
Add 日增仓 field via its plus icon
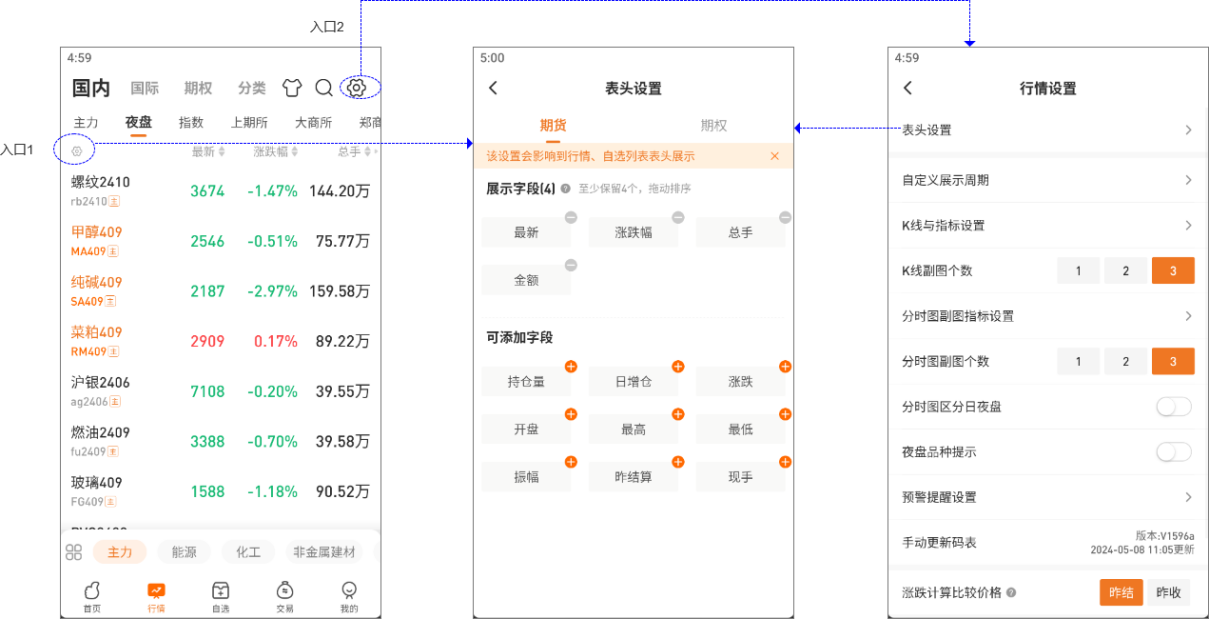pyautogui.click(x=678, y=367)
